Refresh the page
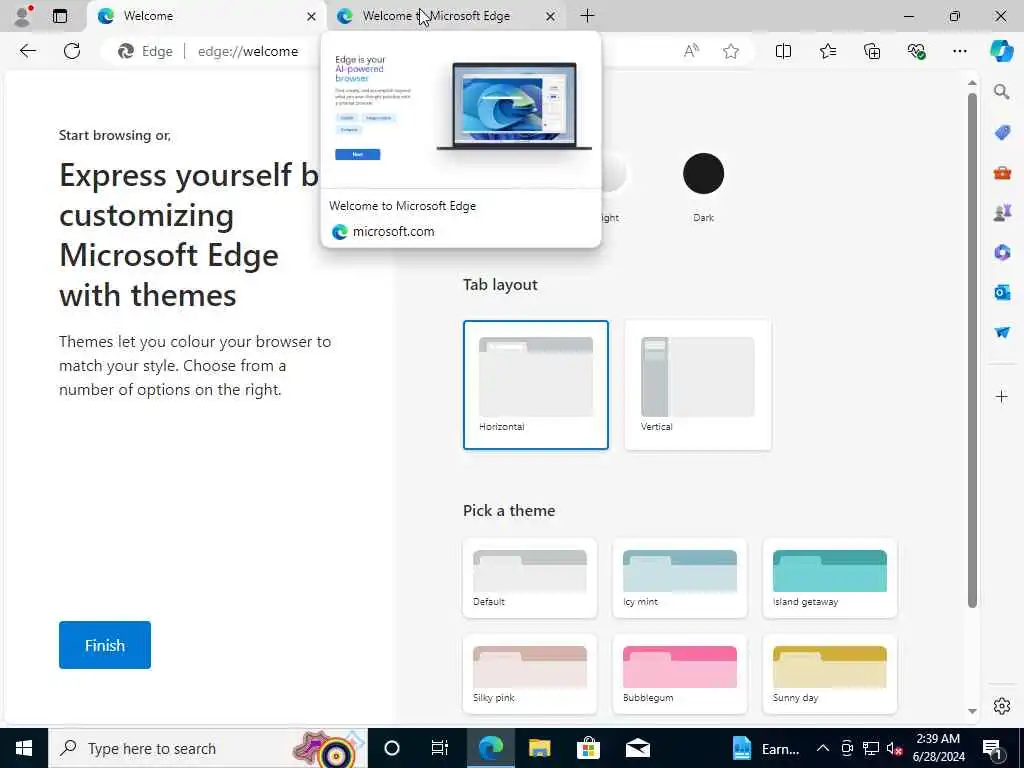 coord(72,51)
